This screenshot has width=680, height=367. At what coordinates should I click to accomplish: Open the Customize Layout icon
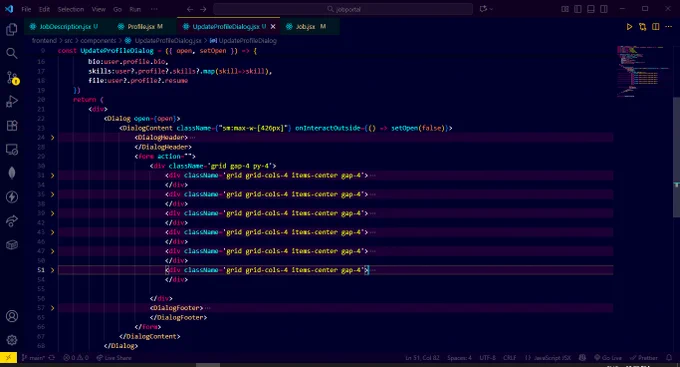tap(565, 9)
